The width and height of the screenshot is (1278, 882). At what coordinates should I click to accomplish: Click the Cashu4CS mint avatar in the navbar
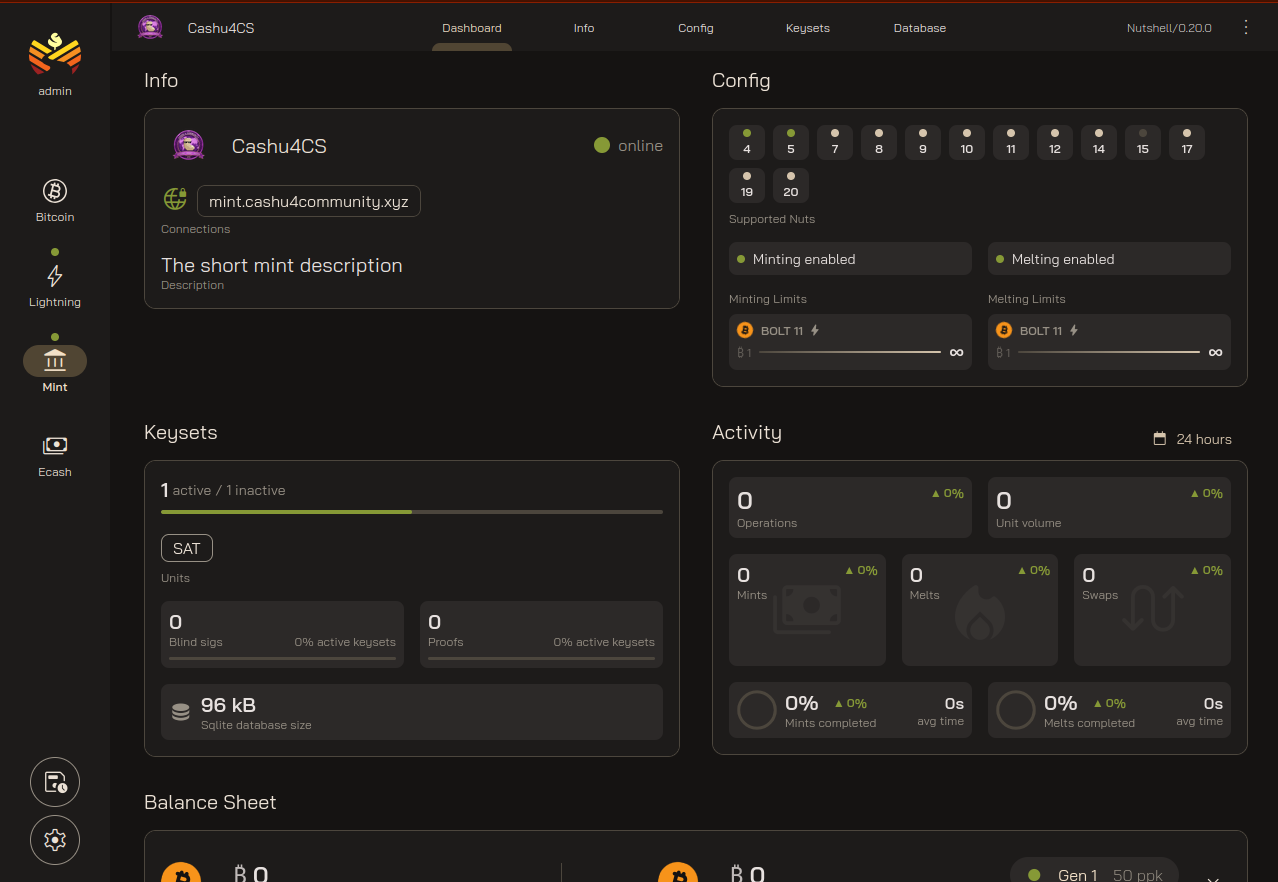pos(150,27)
